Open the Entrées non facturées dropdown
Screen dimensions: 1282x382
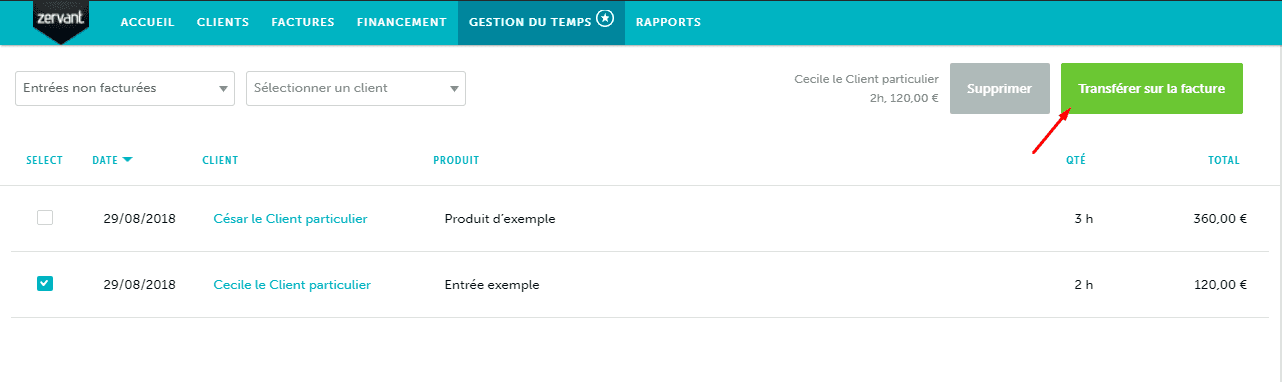[125, 88]
